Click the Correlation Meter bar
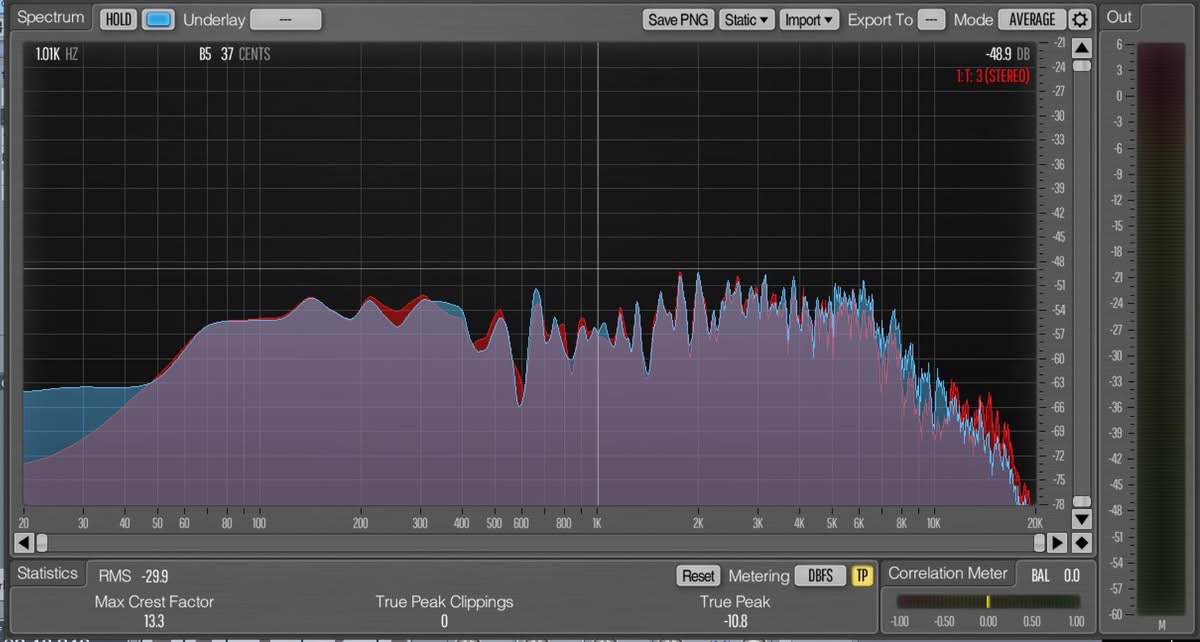The height and width of the screenshot is (642, 1200). point(988,602)
